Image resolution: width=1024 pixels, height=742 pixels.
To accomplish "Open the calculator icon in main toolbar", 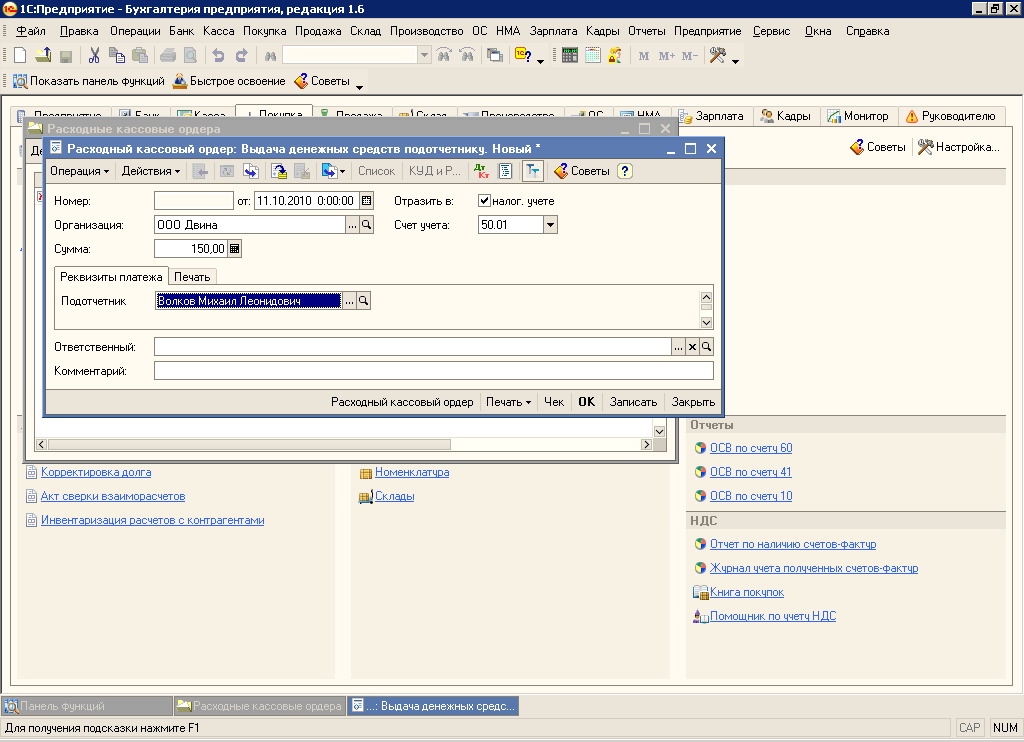I will coord(569,56).
